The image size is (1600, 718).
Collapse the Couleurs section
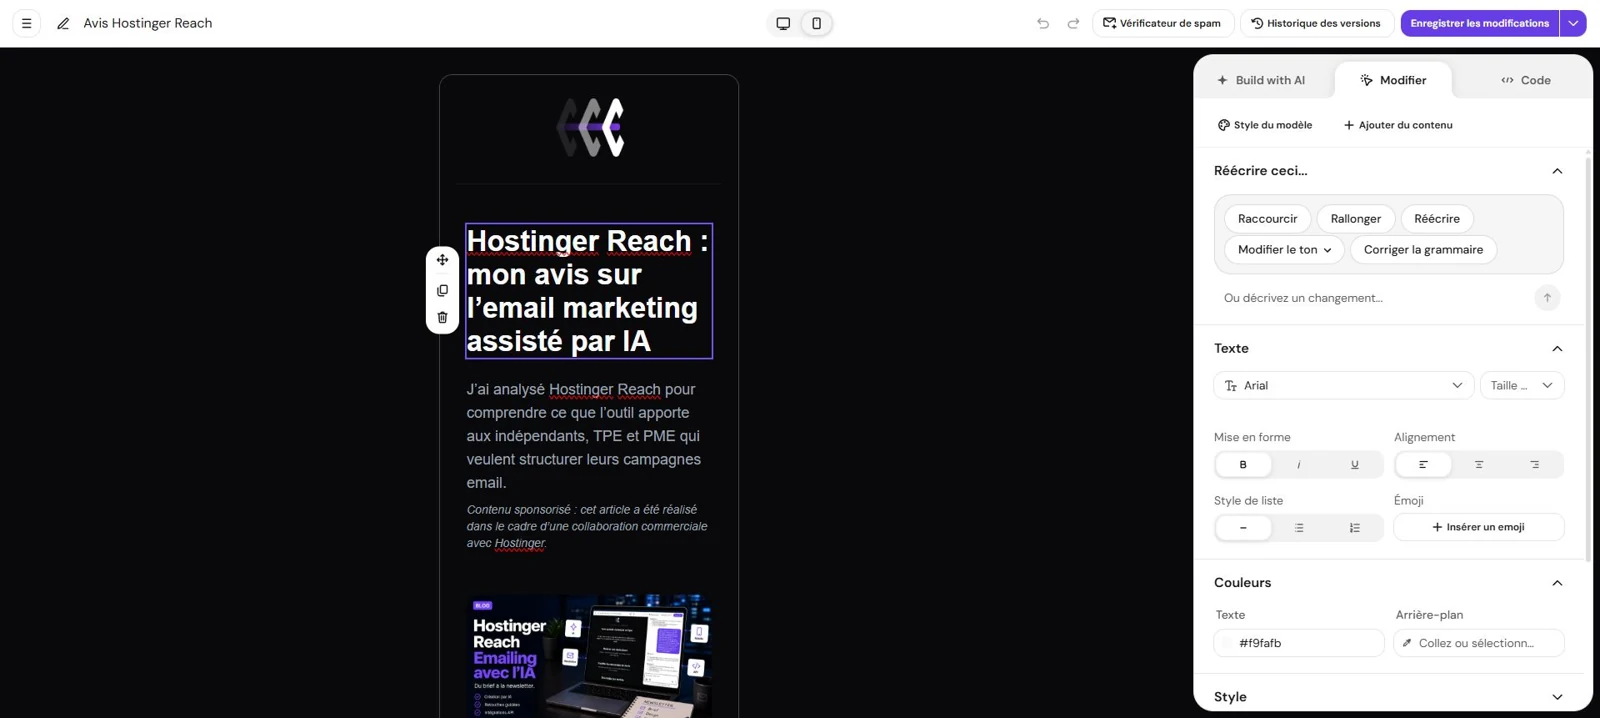click(x=1557, y=583)
